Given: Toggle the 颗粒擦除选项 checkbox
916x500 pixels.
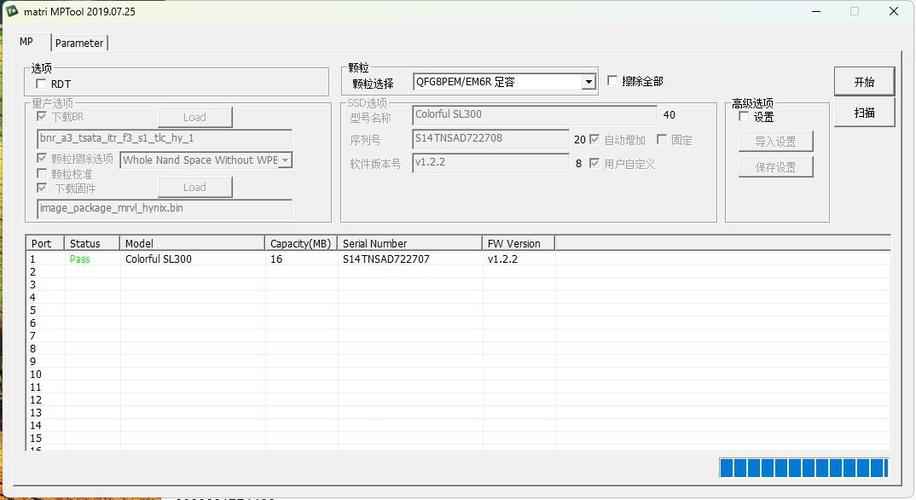Looking at the screenshot, I should pyautogui.click(x=41, y=158).
